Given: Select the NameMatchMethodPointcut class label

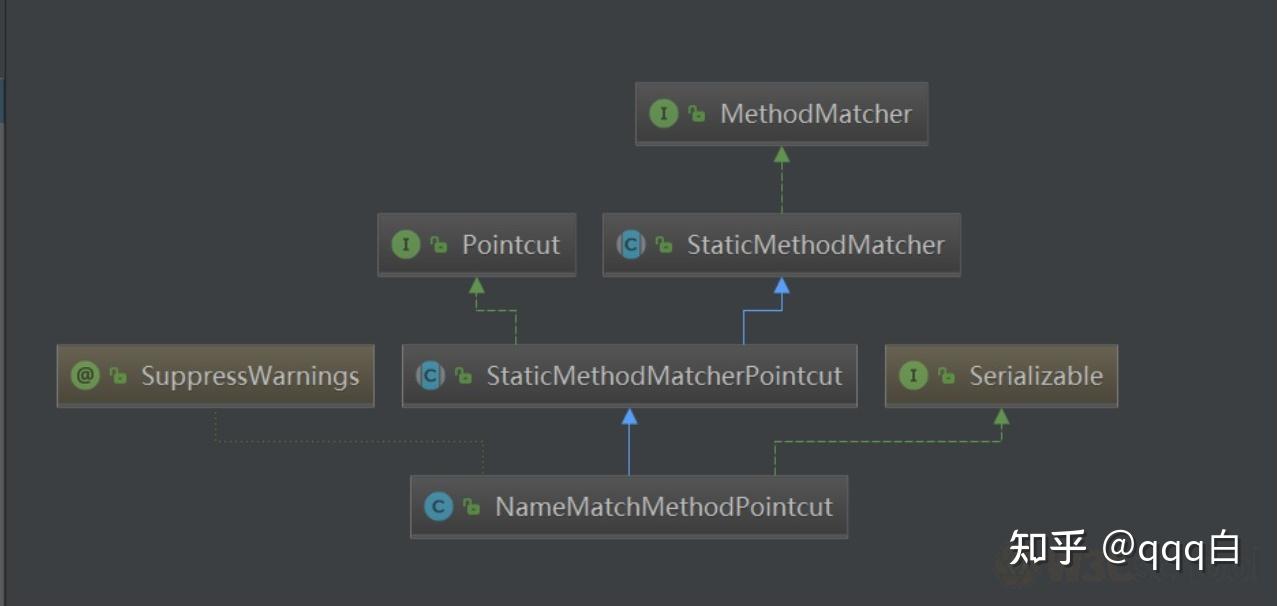Looking at the screenshot, I should click(x=664, y=507).
